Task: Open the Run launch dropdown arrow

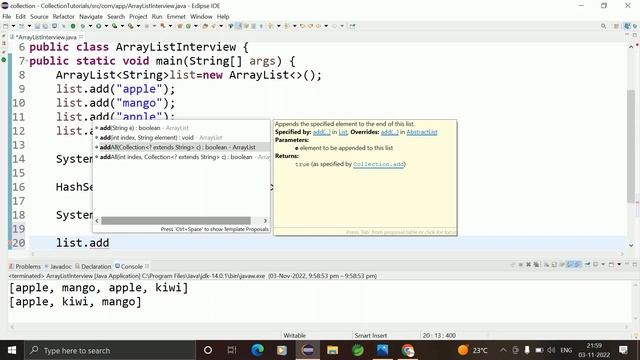Action: pos(106,26)
